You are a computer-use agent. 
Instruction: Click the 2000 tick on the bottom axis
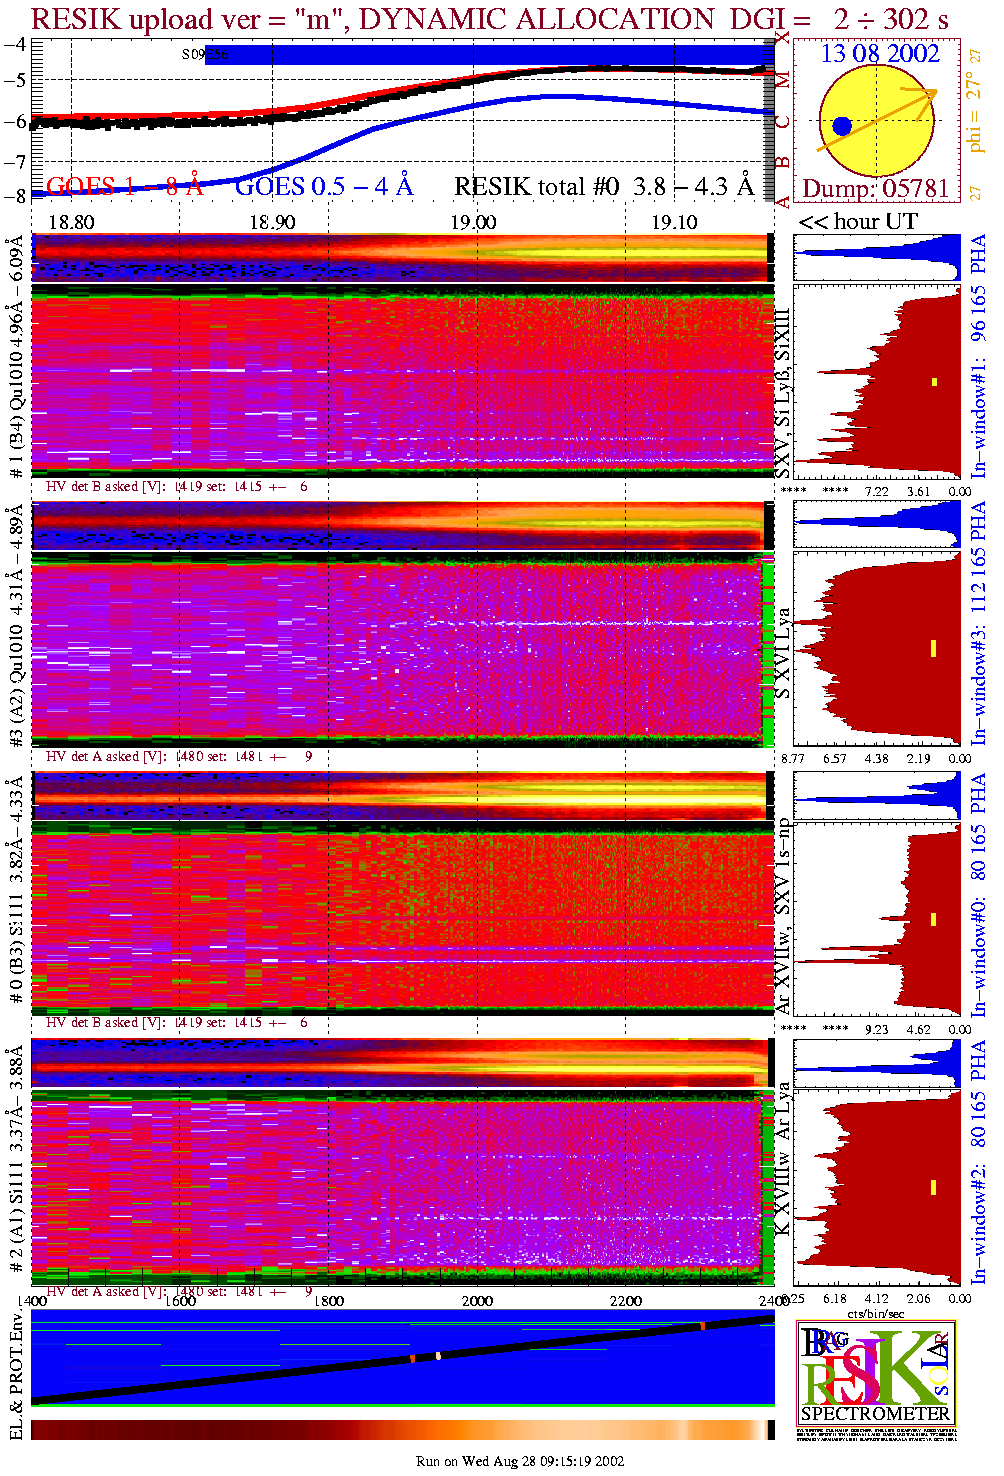point(477,1301)
